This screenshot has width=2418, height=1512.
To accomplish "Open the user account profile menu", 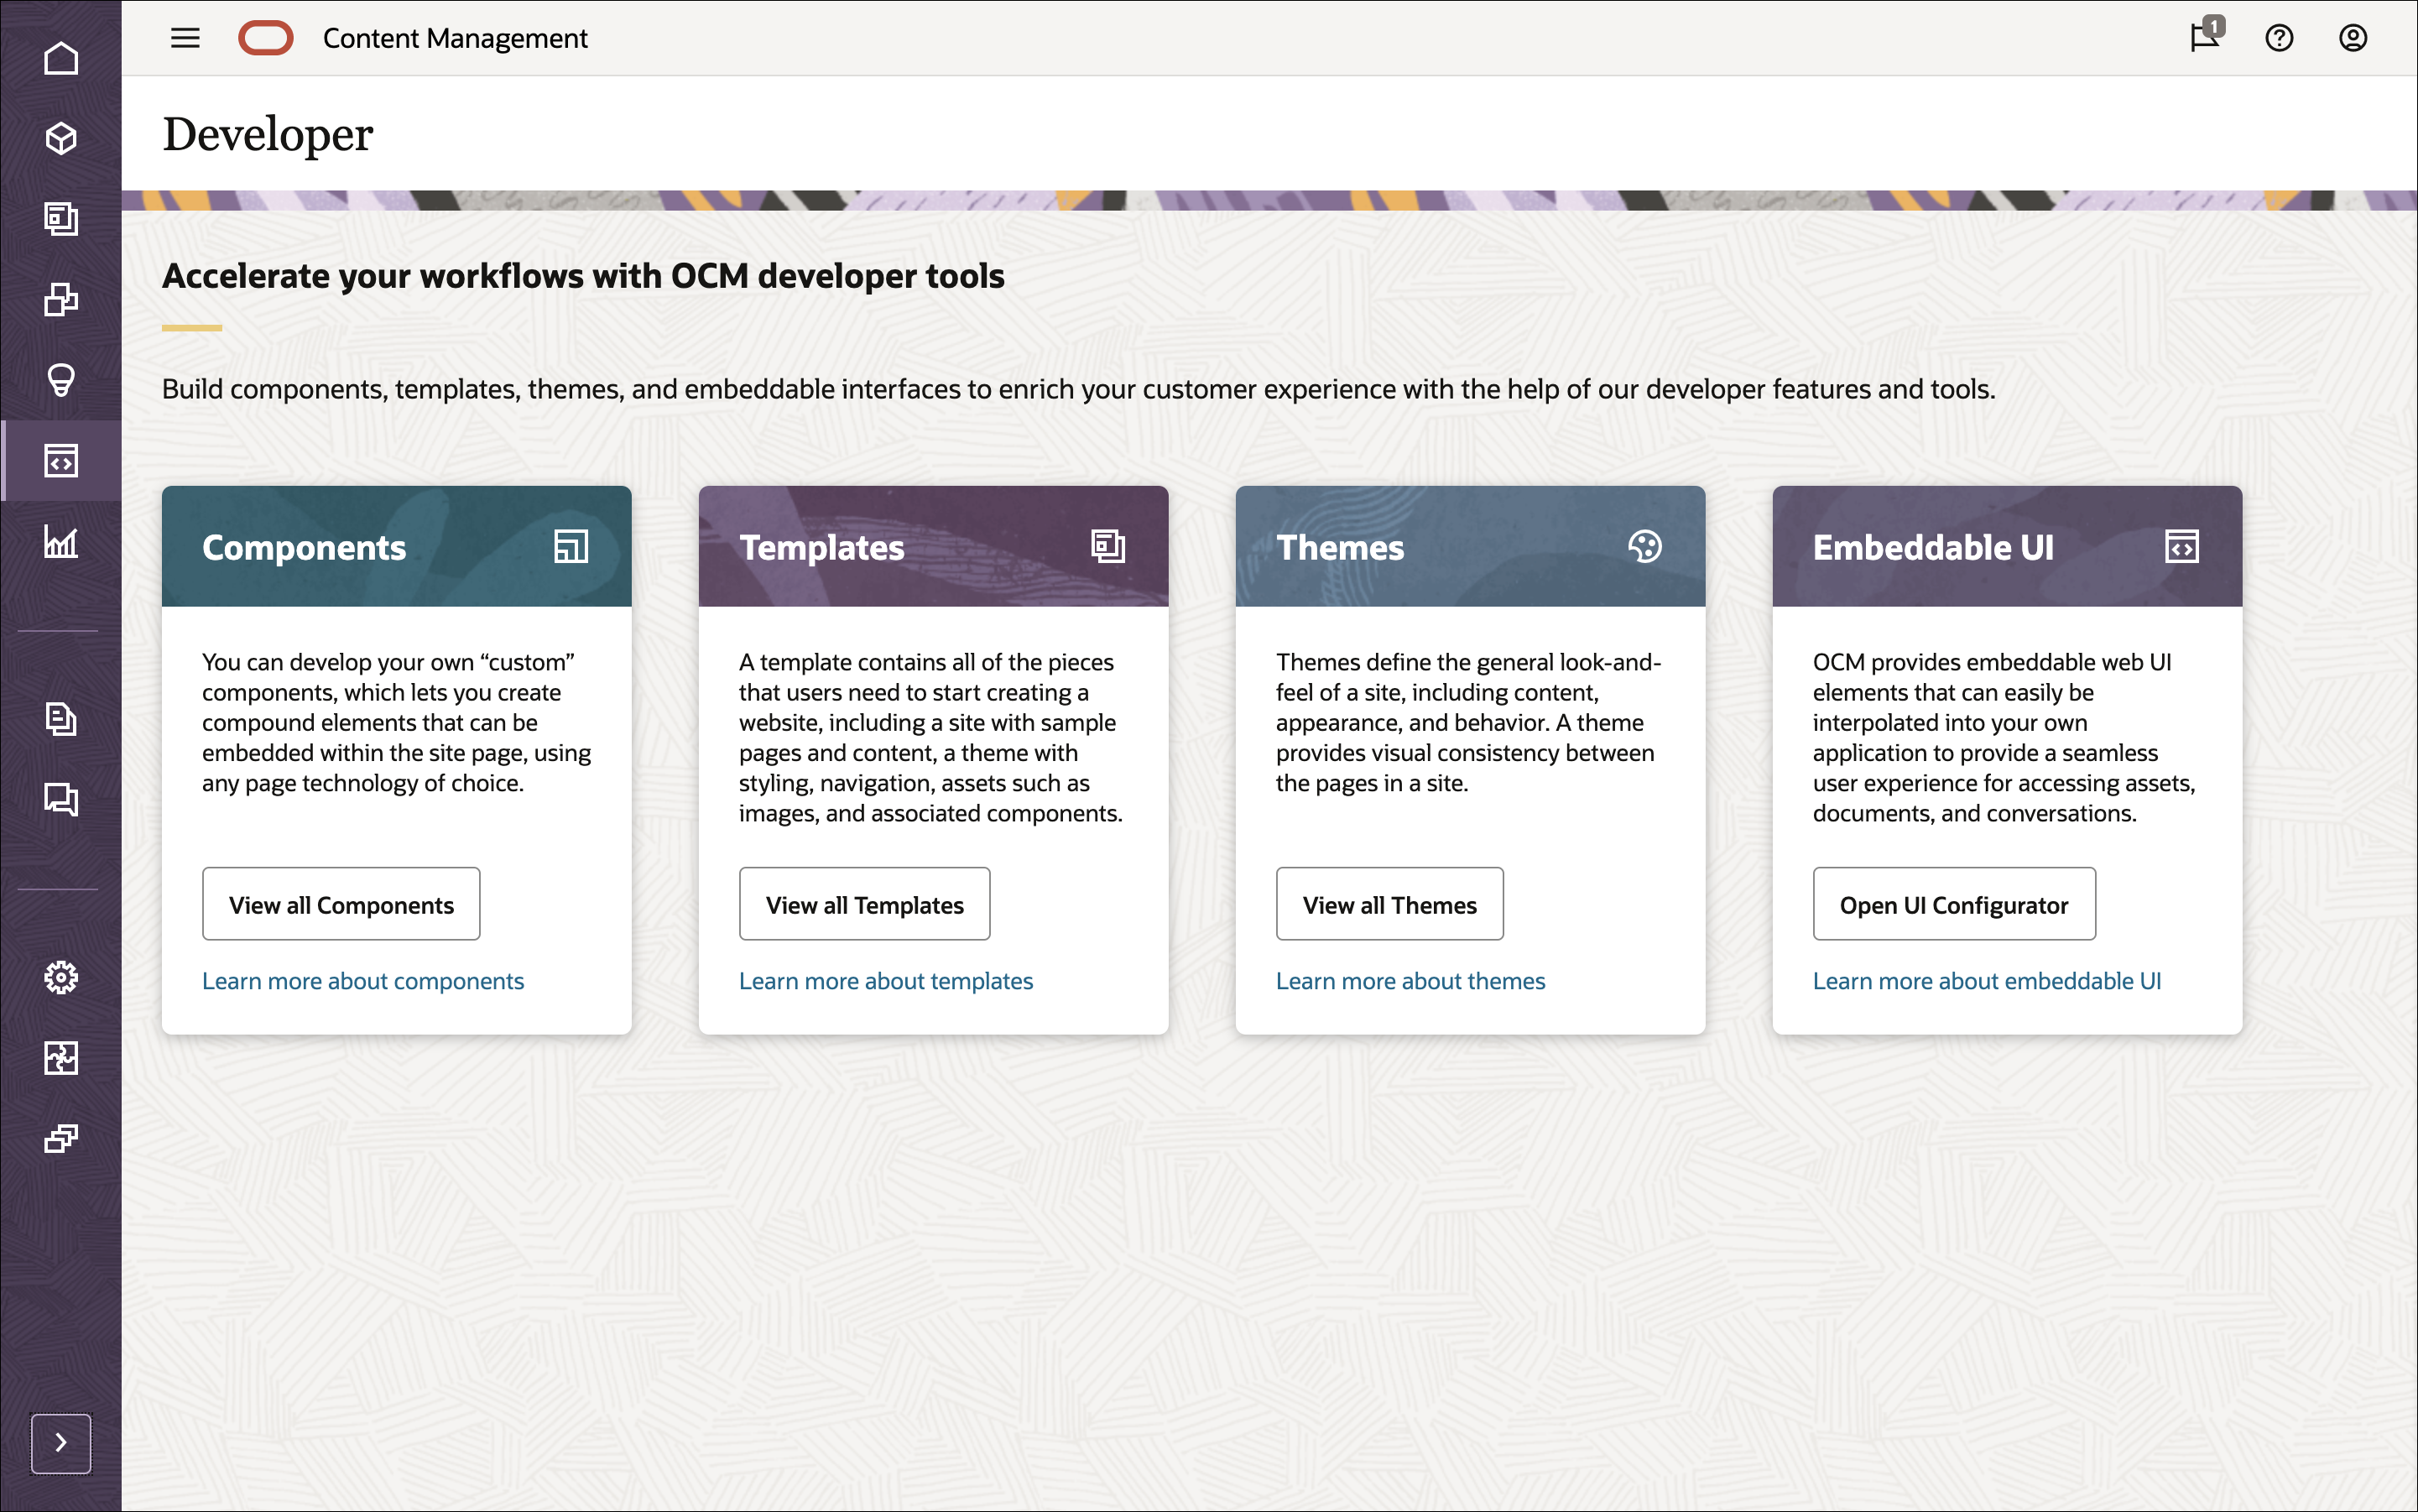I will click(2352, 38).
